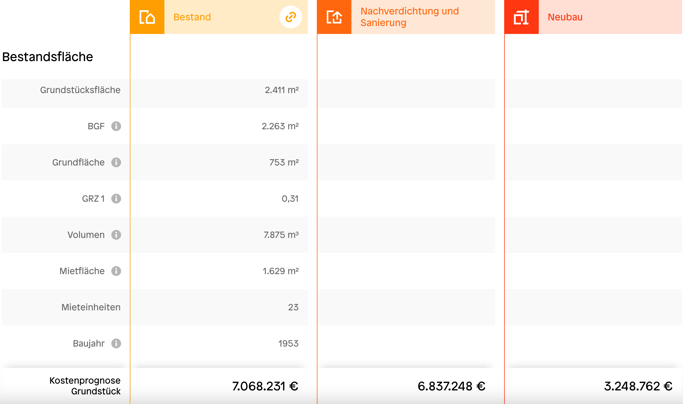Select the Nachverdichtung und Sanierung header

[x=406, y=17]
